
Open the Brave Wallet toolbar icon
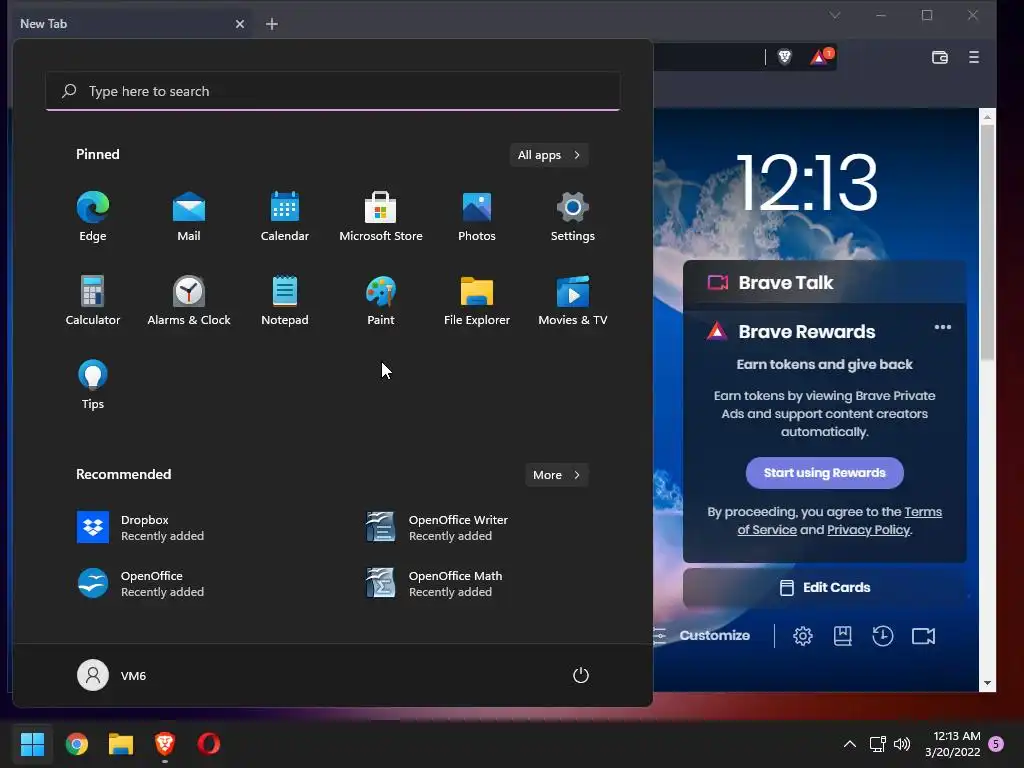[940, 57]
